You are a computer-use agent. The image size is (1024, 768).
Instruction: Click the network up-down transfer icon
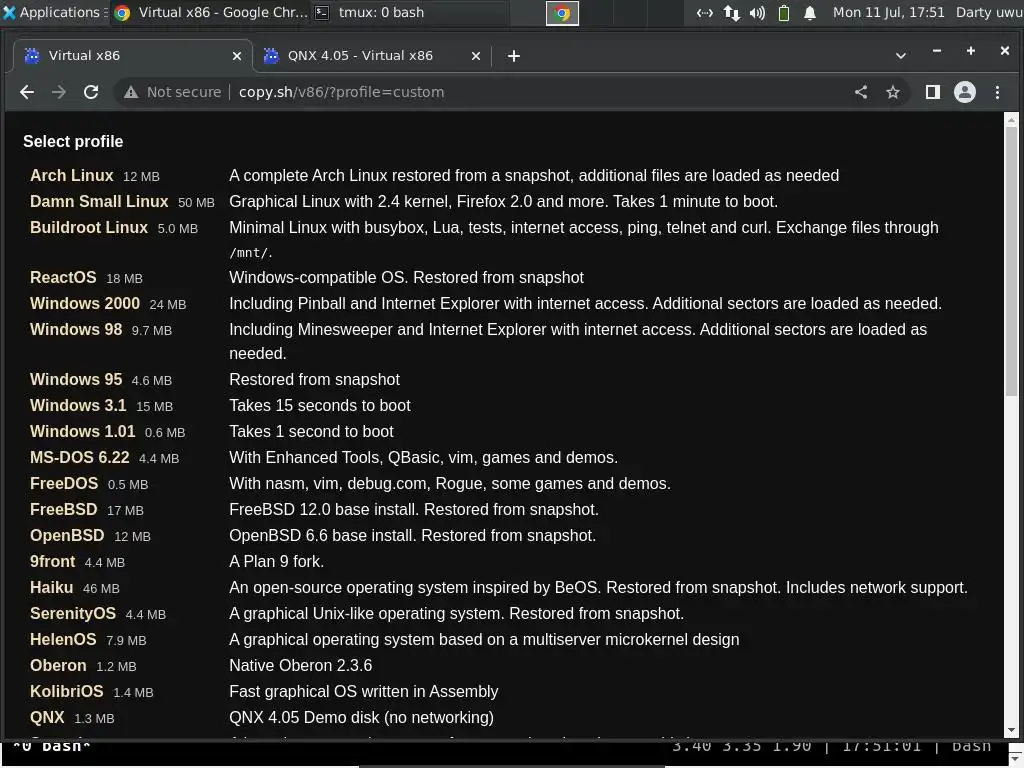(x=731, y=12)
